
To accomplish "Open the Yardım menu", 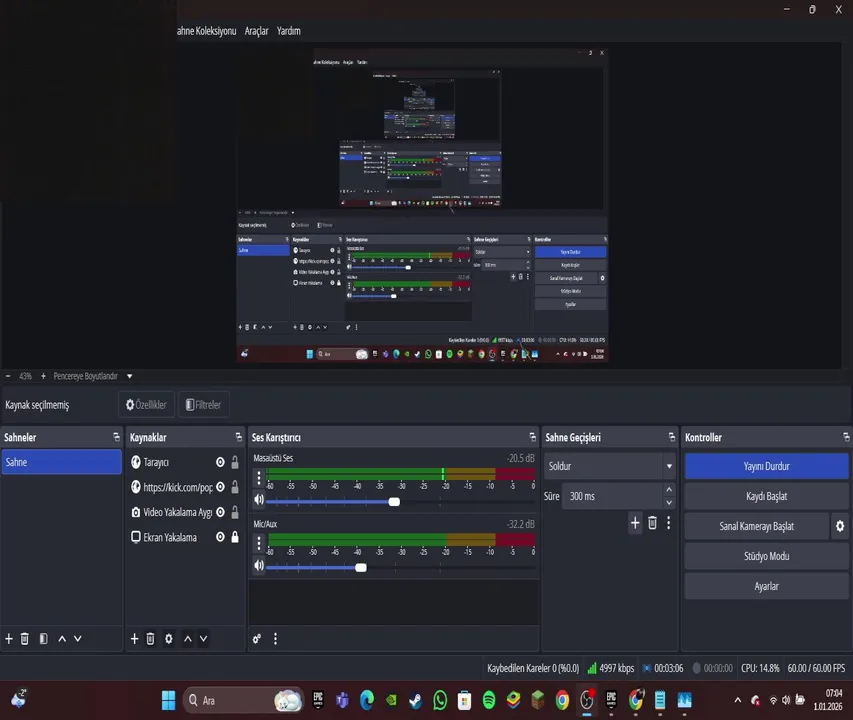I will click(x=288, y=31).
